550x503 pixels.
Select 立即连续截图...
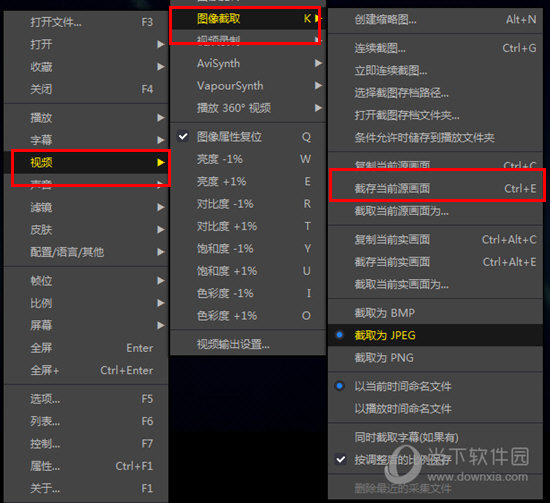[x=435, y=71]
